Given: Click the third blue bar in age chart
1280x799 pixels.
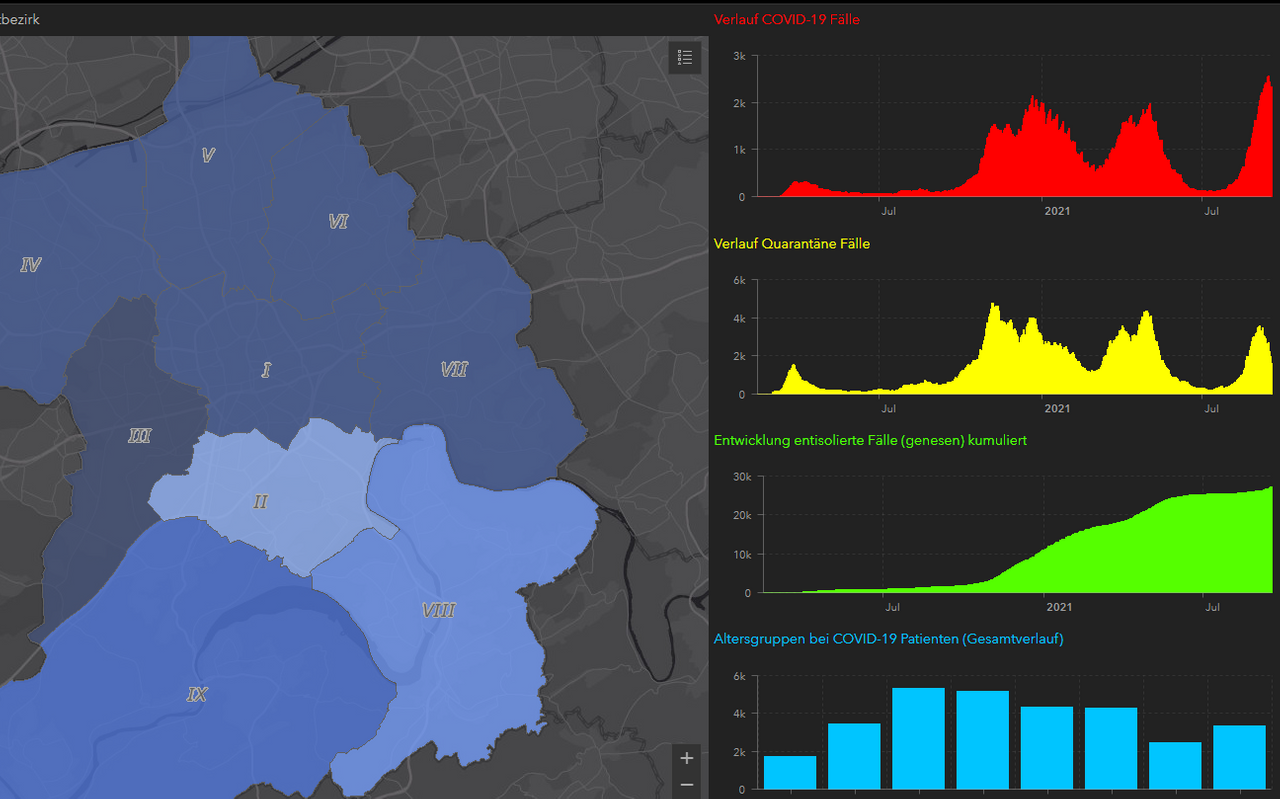Looking at the screenshot, I should point(918,738).
